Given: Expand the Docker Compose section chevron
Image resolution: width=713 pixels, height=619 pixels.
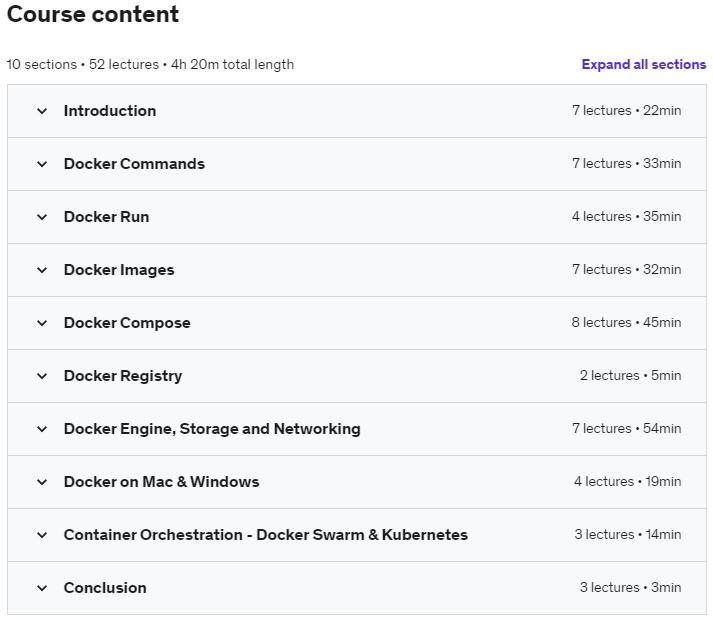Looking at the screenshot, I should coord(42,323).
